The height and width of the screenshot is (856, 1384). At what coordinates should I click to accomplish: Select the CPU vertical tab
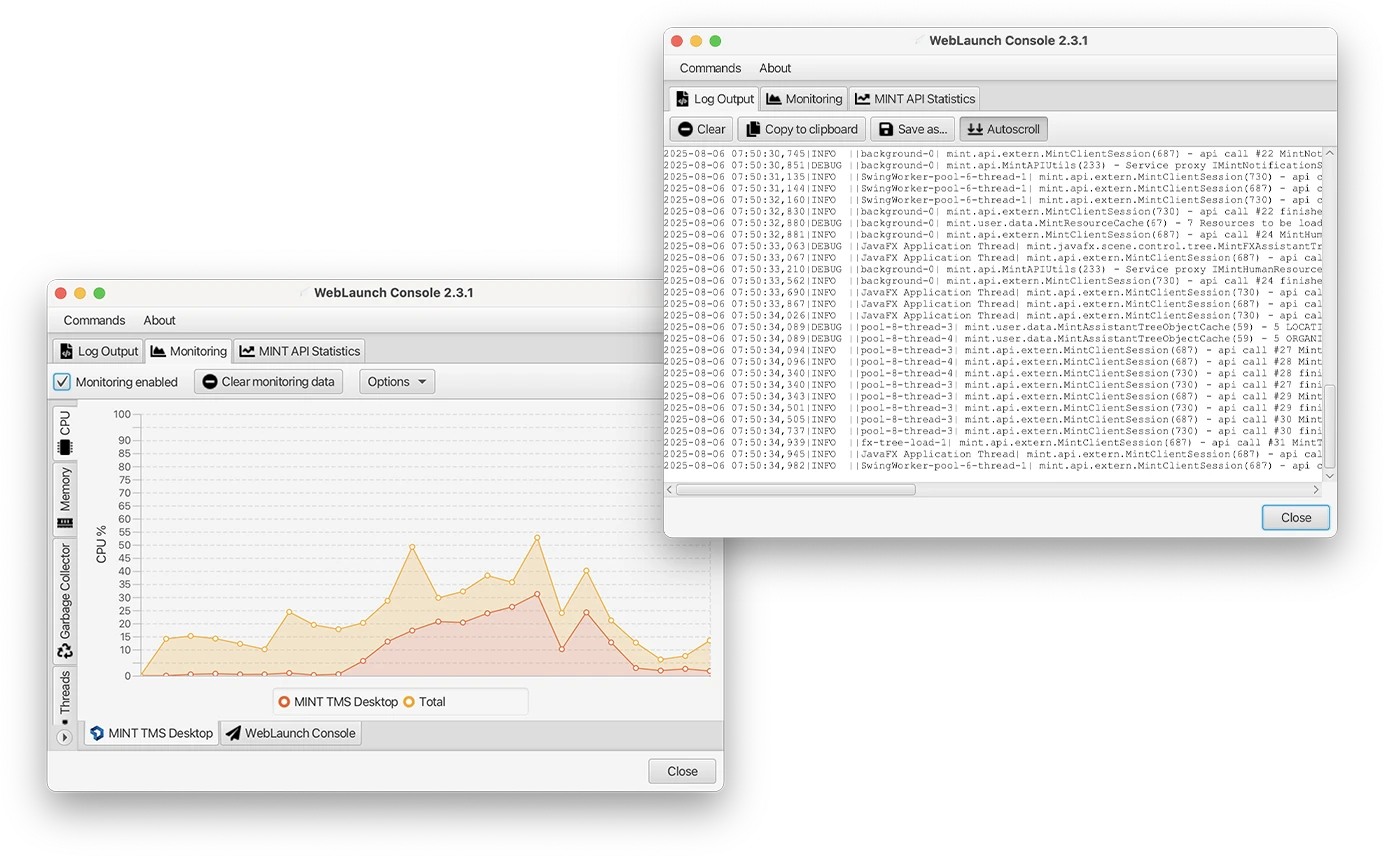(65, 432)
